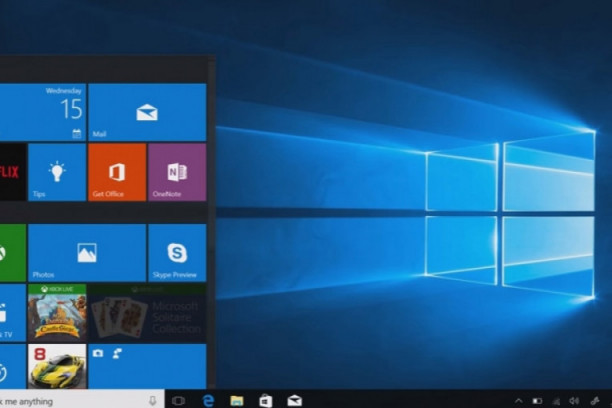The width and height of the screenshot is (612, 408).
Task: Open the Mail tile in Start menu
Action: [147, 112]
